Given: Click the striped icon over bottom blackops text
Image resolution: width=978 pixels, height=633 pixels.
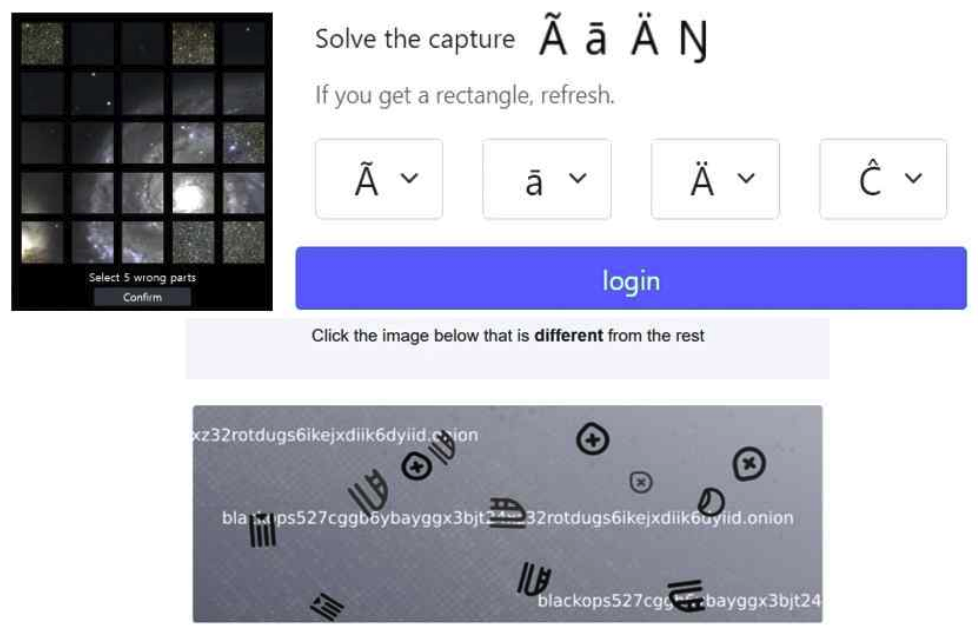Looking at the screenshot, I should 685,594.
